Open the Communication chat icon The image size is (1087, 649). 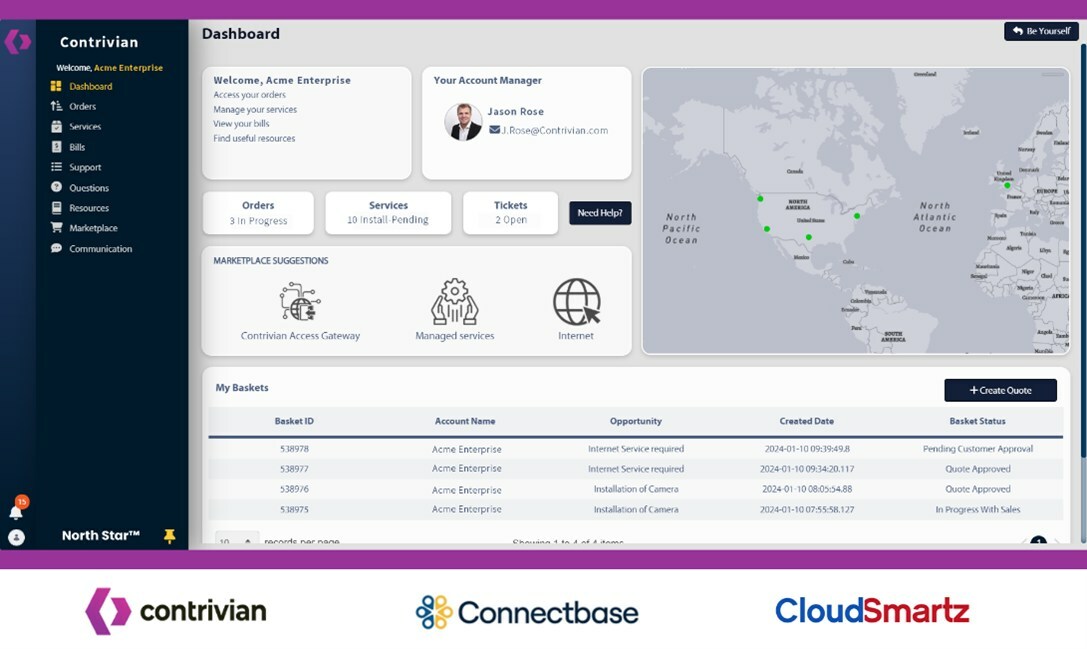click(56, 248)
